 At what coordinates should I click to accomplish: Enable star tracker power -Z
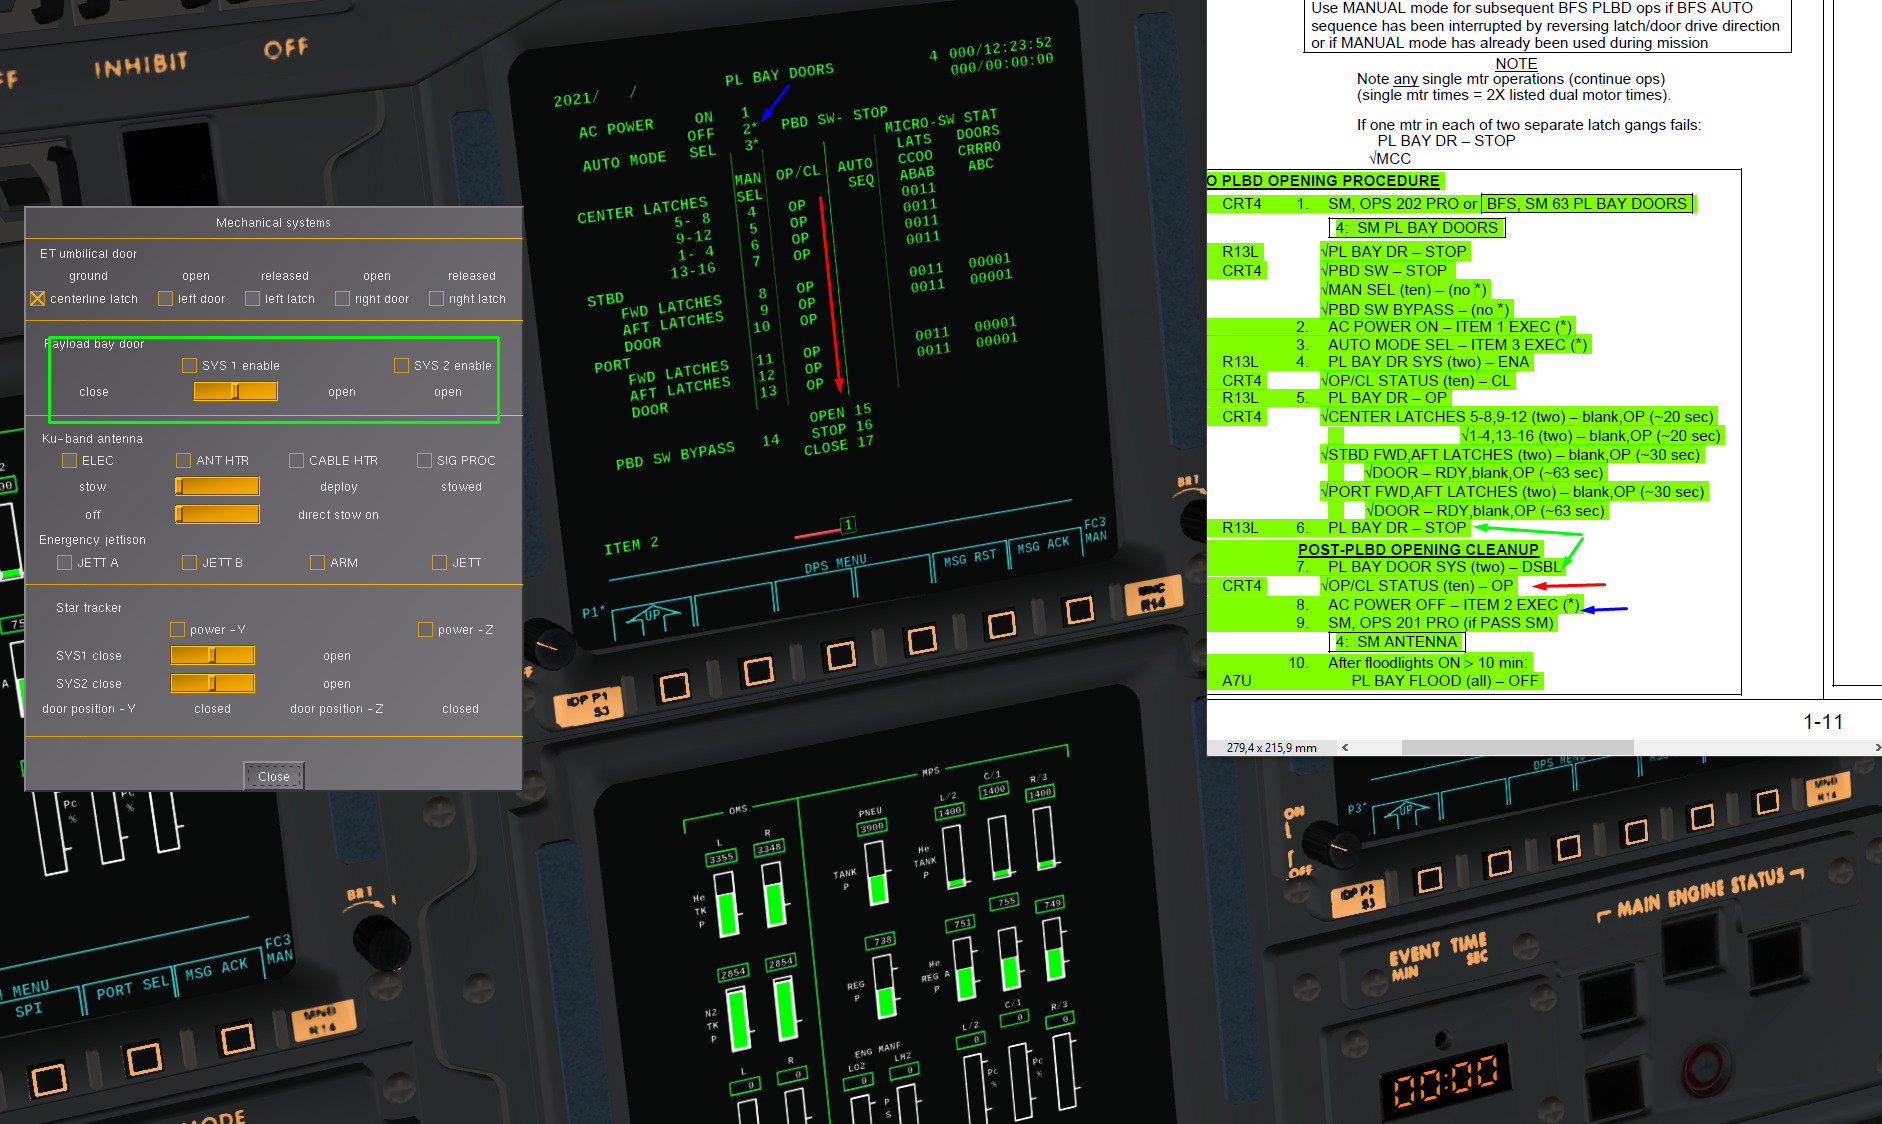point(426,629)
